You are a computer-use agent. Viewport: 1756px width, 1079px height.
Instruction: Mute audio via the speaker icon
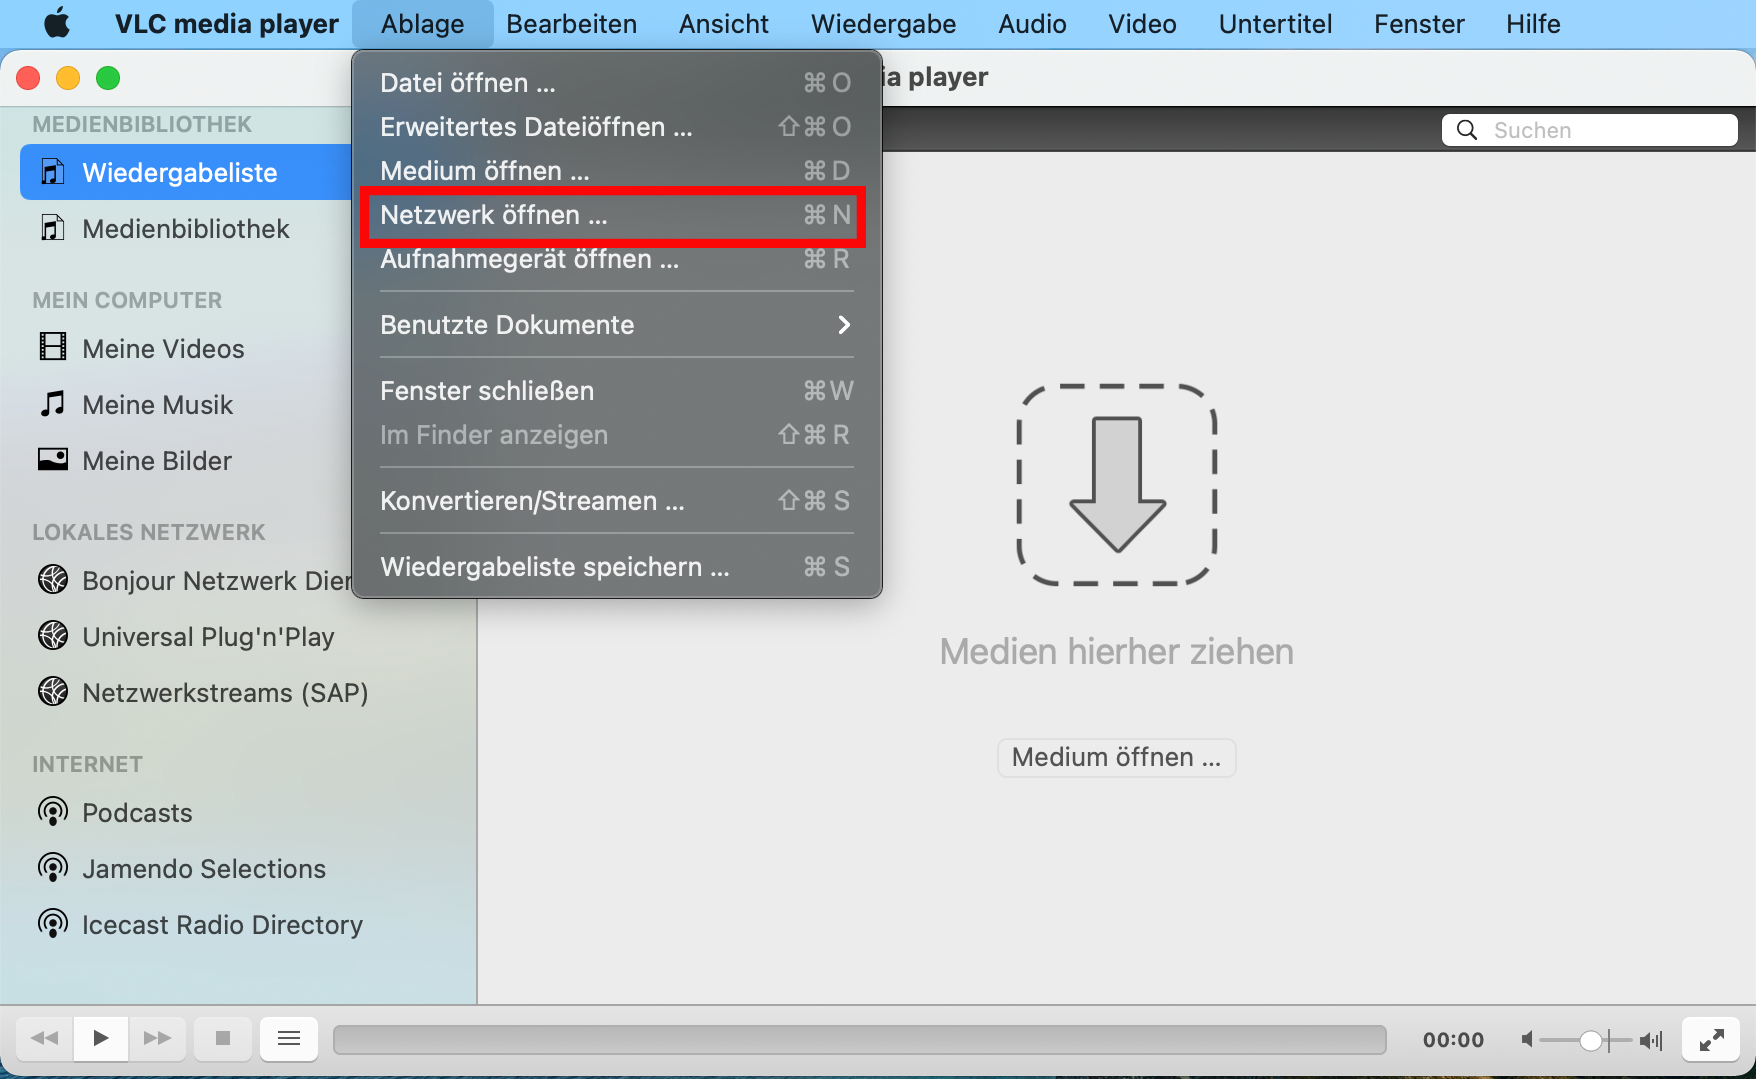1527,1040
